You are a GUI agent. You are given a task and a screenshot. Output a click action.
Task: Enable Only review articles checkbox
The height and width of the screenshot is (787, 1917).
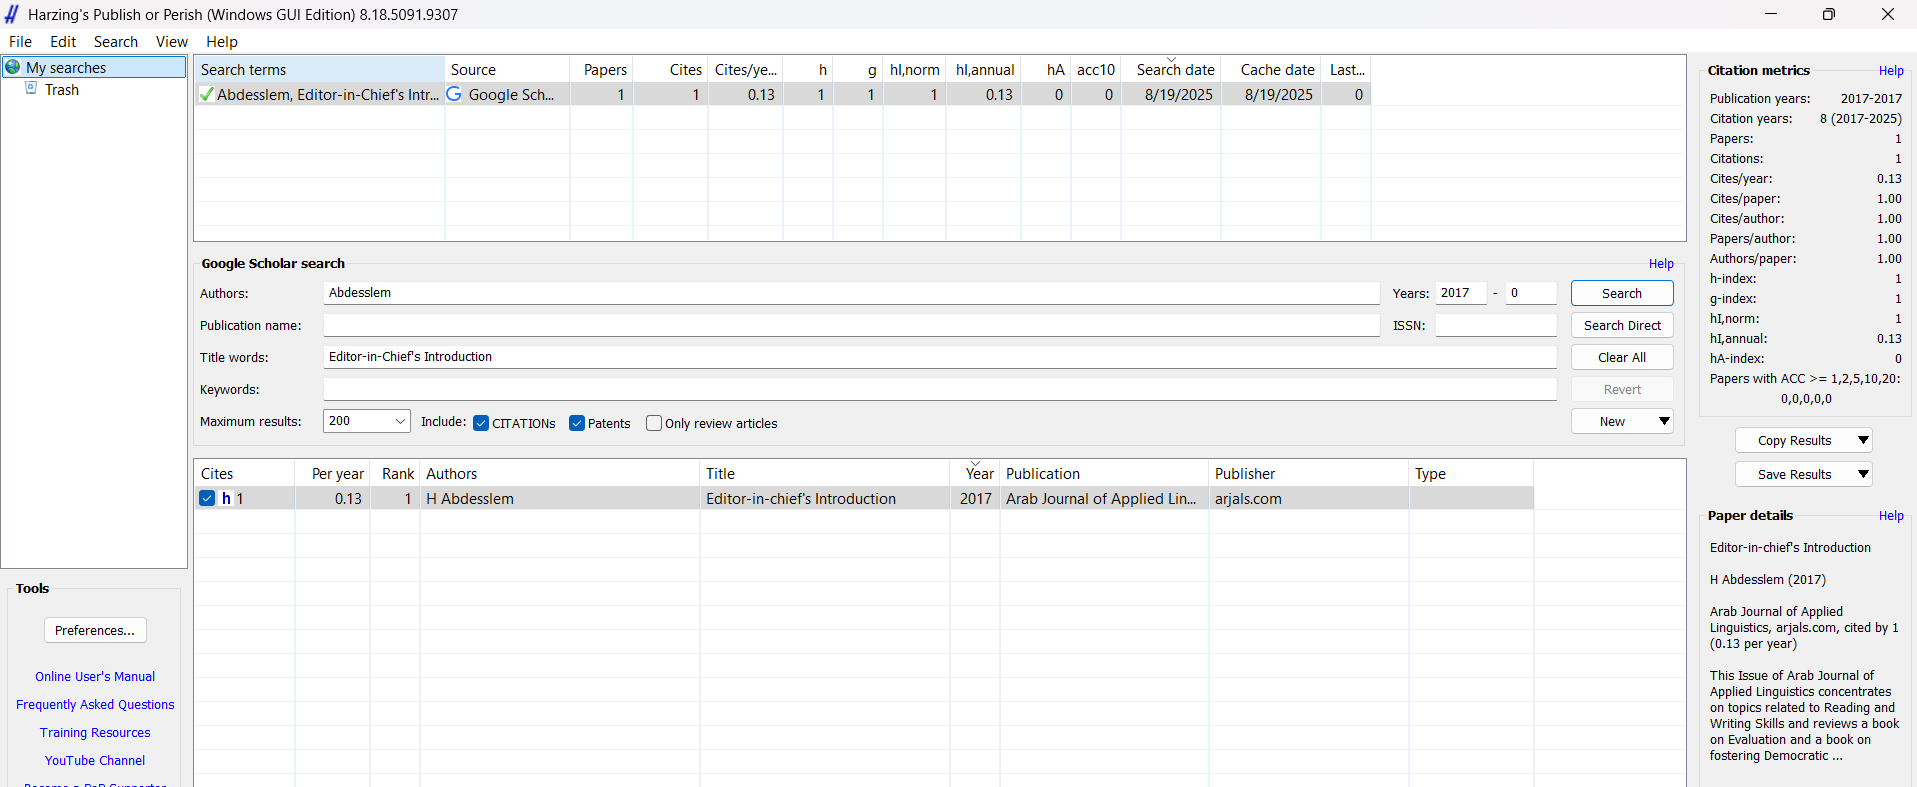tap(654, 423)
